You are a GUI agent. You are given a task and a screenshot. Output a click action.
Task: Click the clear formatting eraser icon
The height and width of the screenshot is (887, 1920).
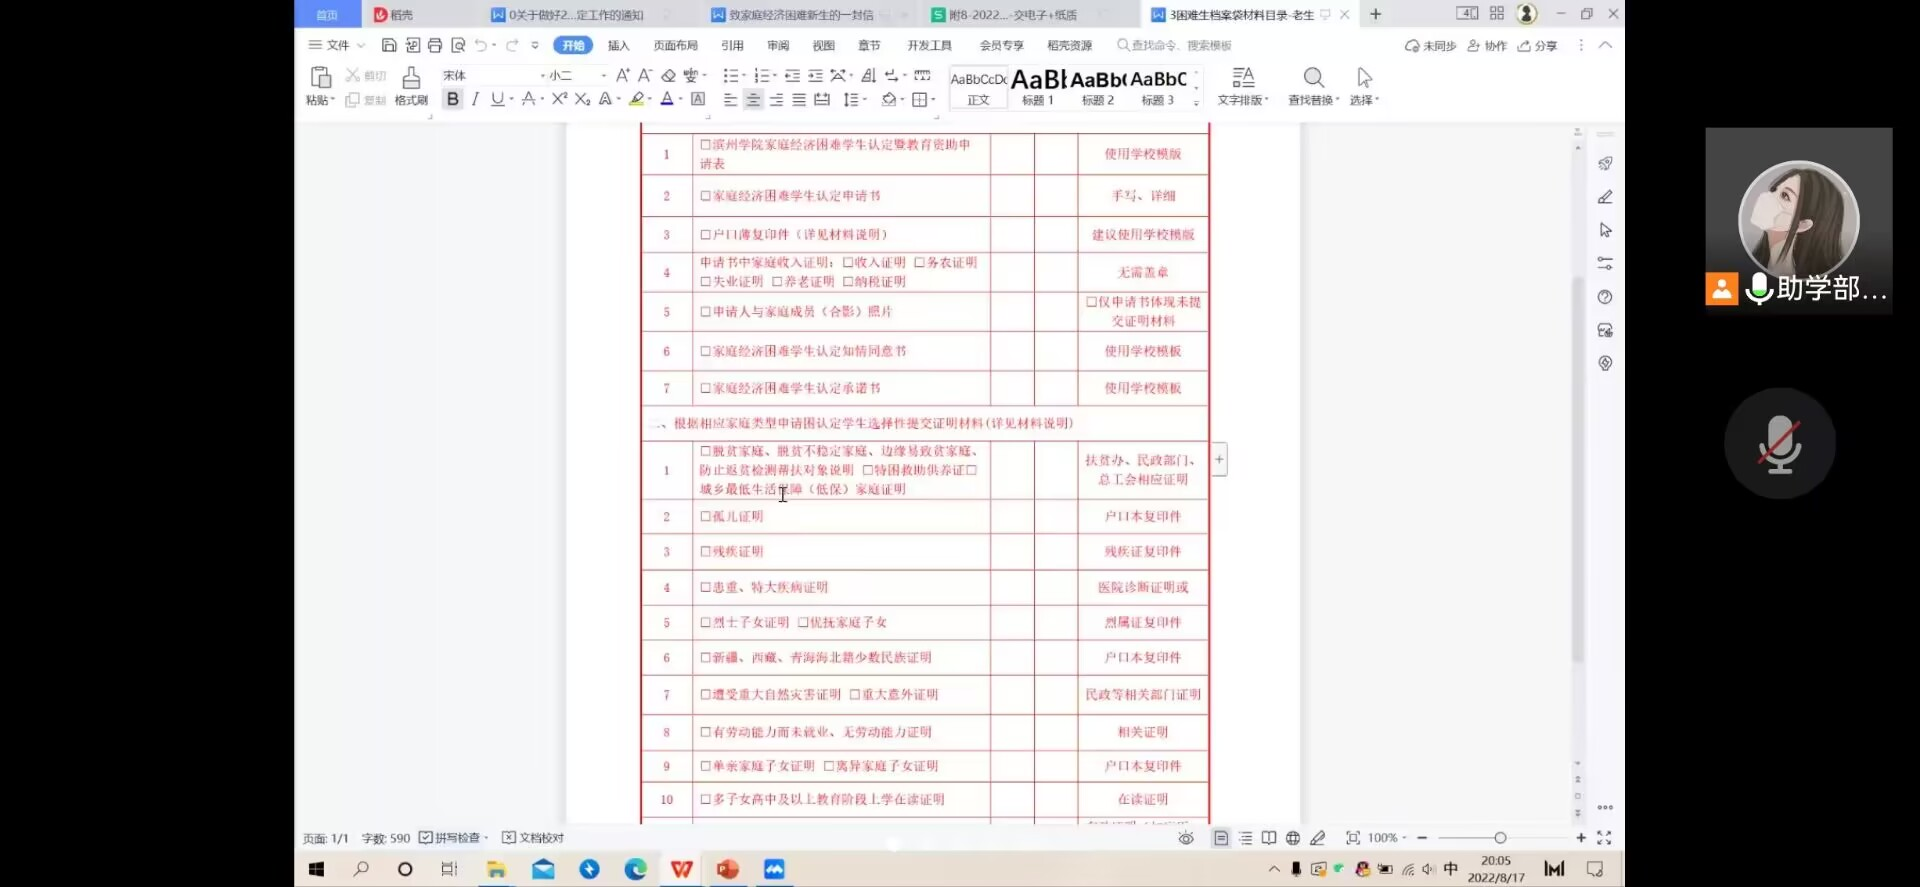tap(668, 75)
